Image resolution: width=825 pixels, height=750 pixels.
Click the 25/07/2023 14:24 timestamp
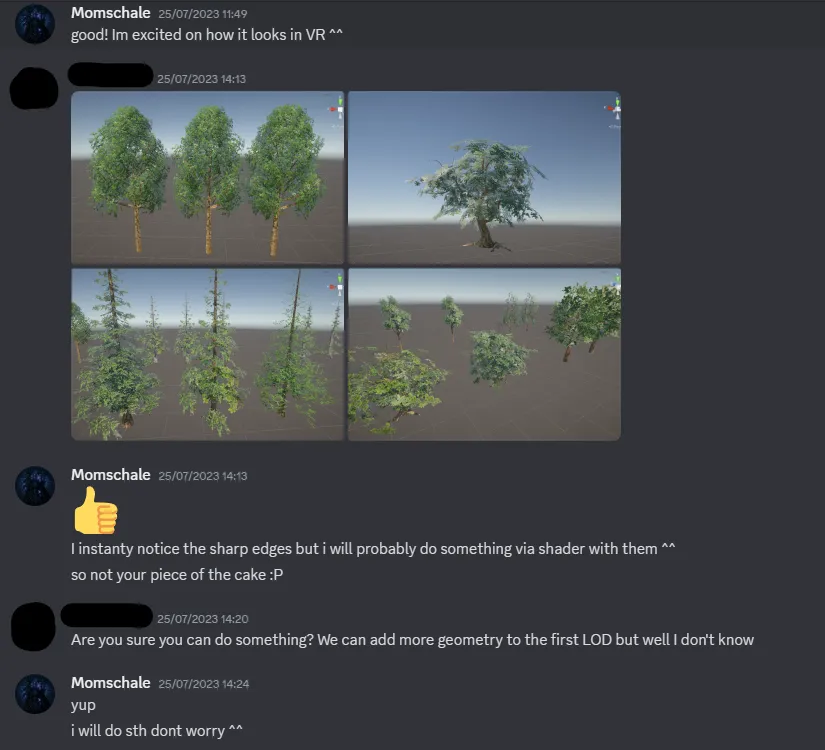coord(204,684)
